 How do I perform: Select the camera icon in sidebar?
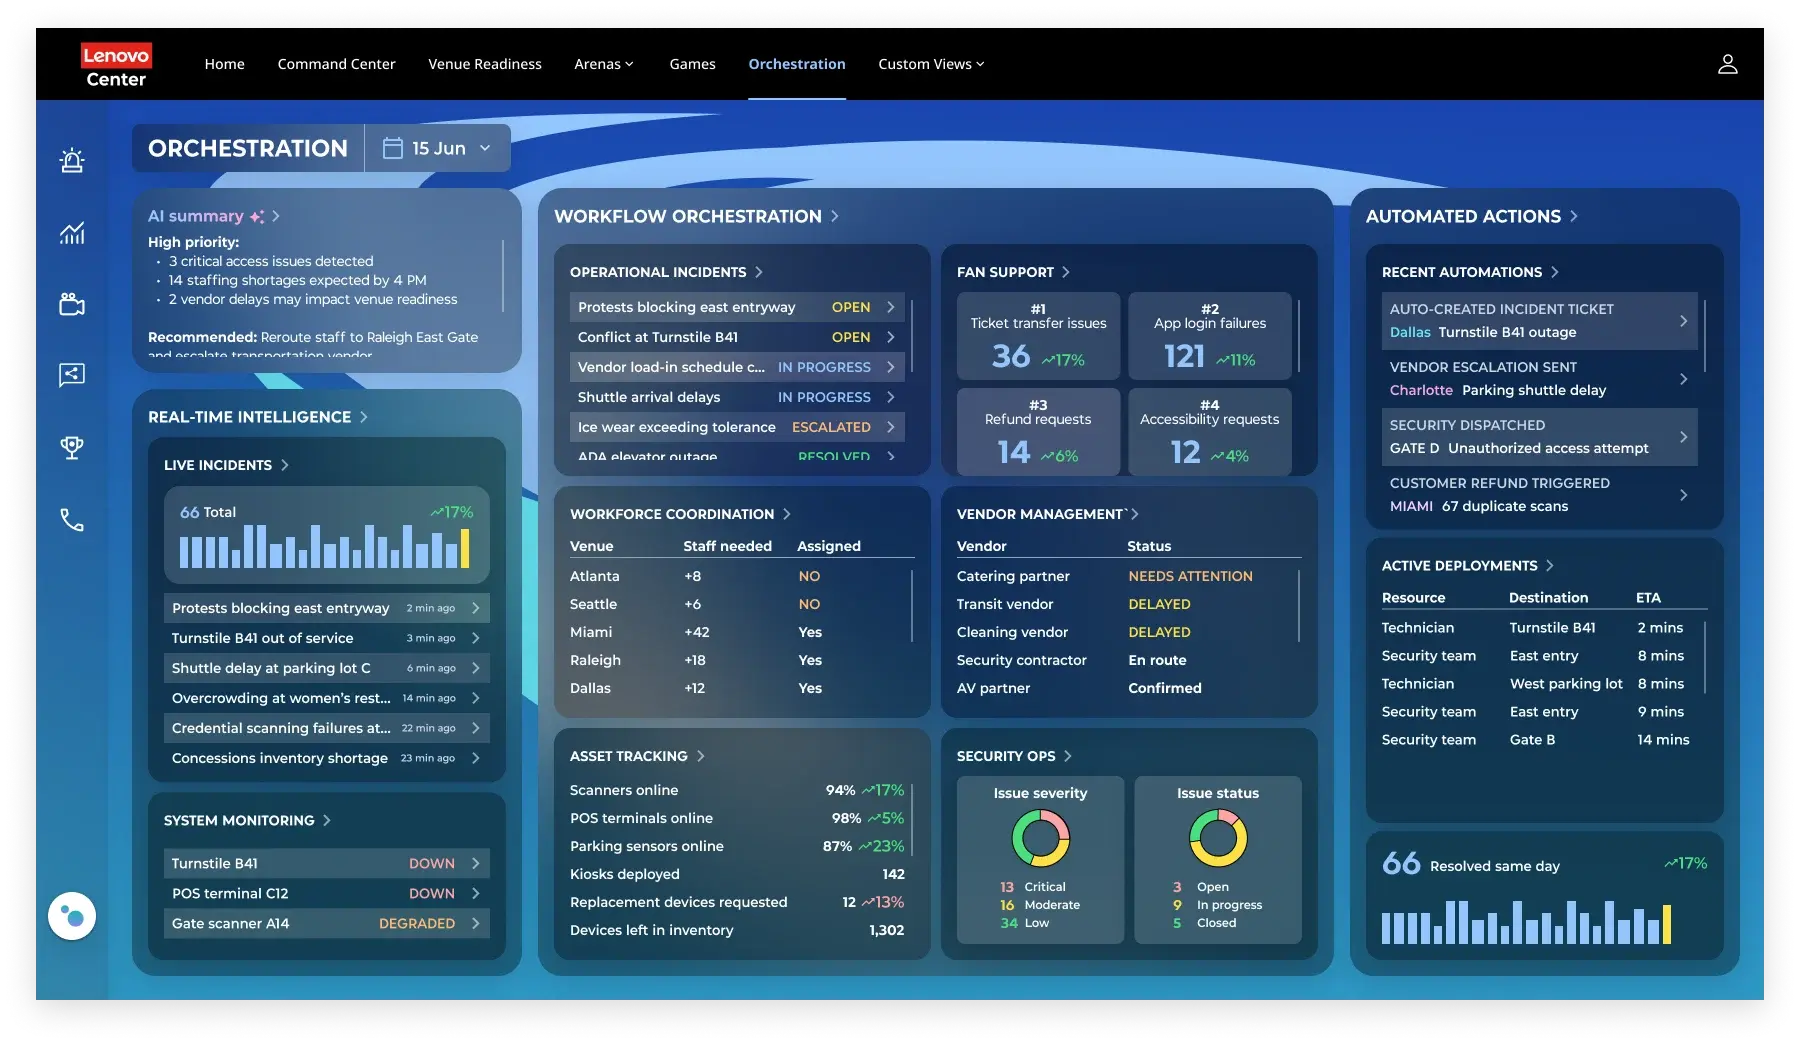pos(72,304)
